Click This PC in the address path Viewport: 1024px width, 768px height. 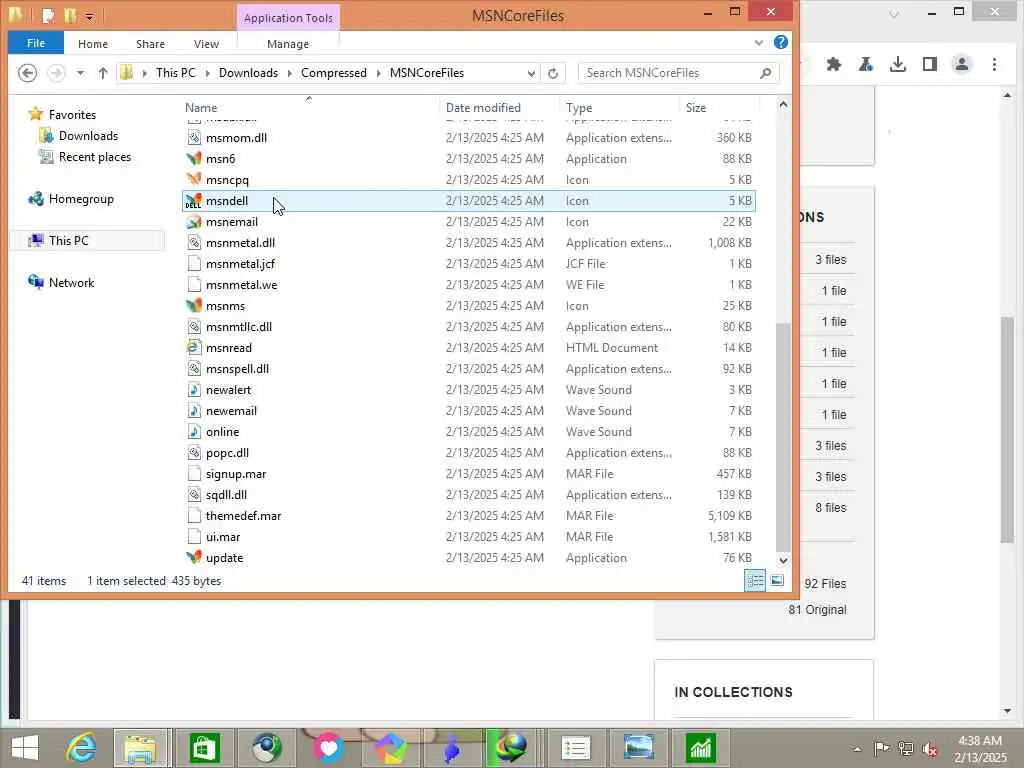tap(176, 73)
